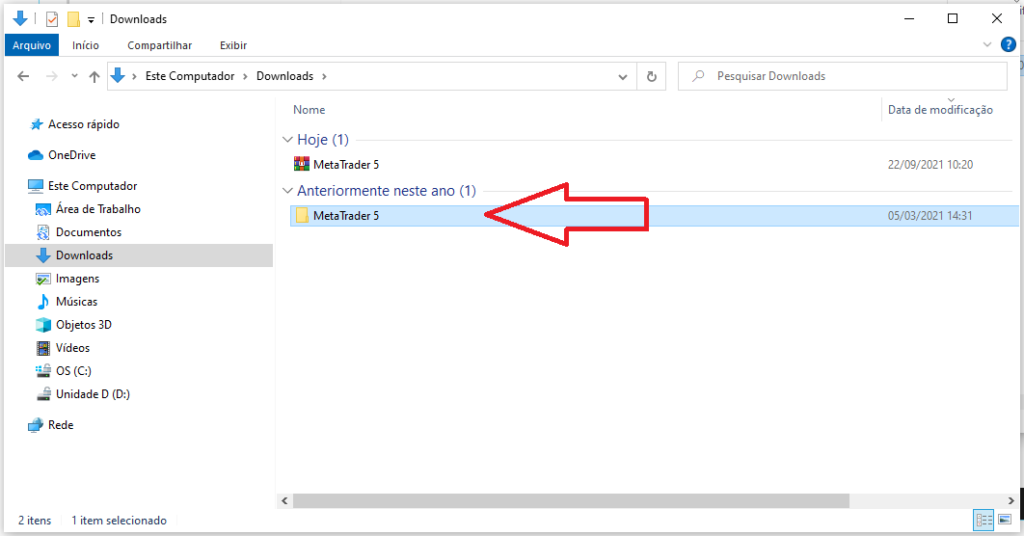Click the Back navigation arrow

pos(24,76)
